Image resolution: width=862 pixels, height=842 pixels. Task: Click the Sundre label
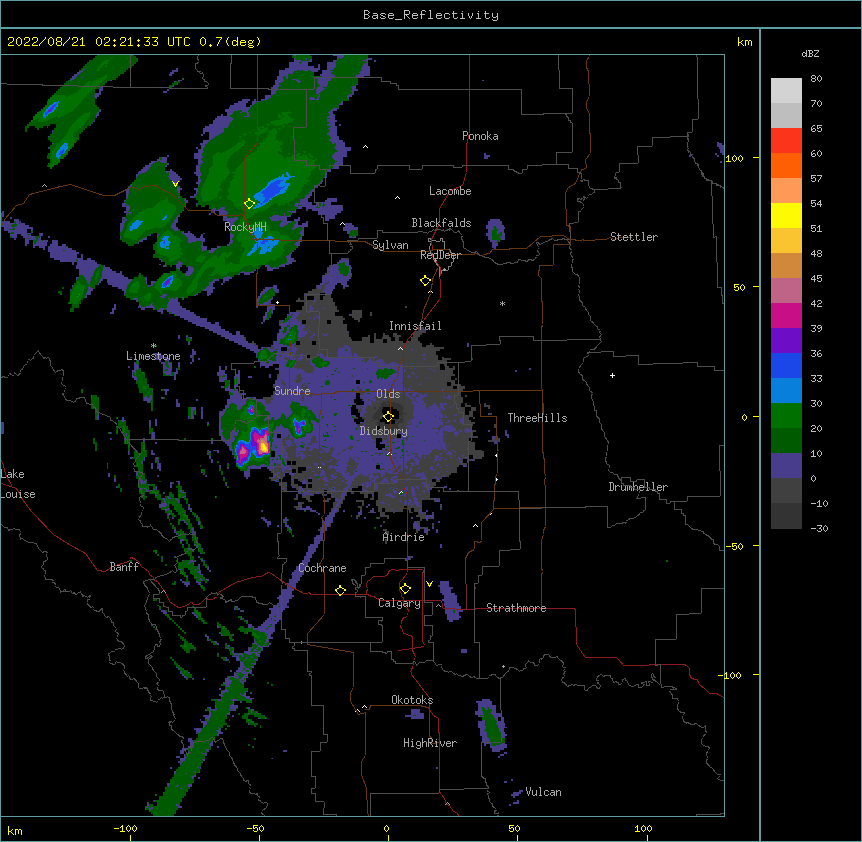292,391
